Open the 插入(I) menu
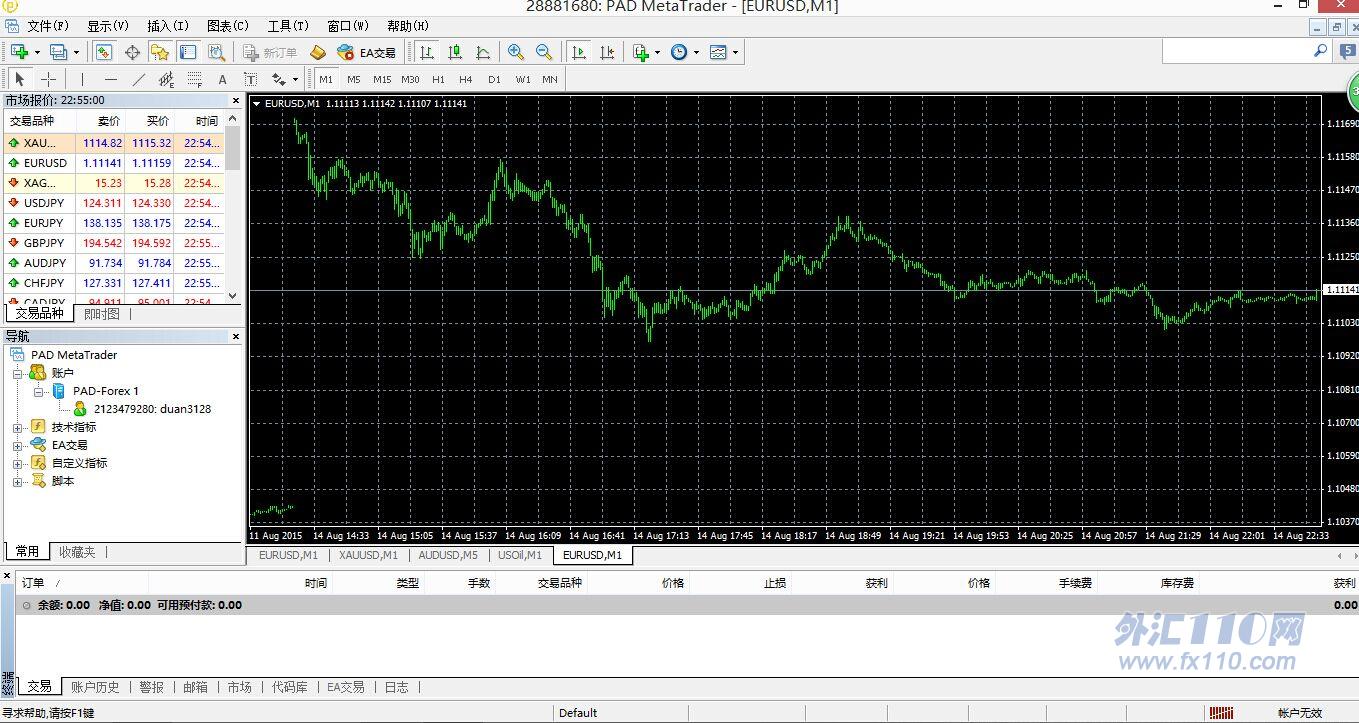 coord(168,26)
